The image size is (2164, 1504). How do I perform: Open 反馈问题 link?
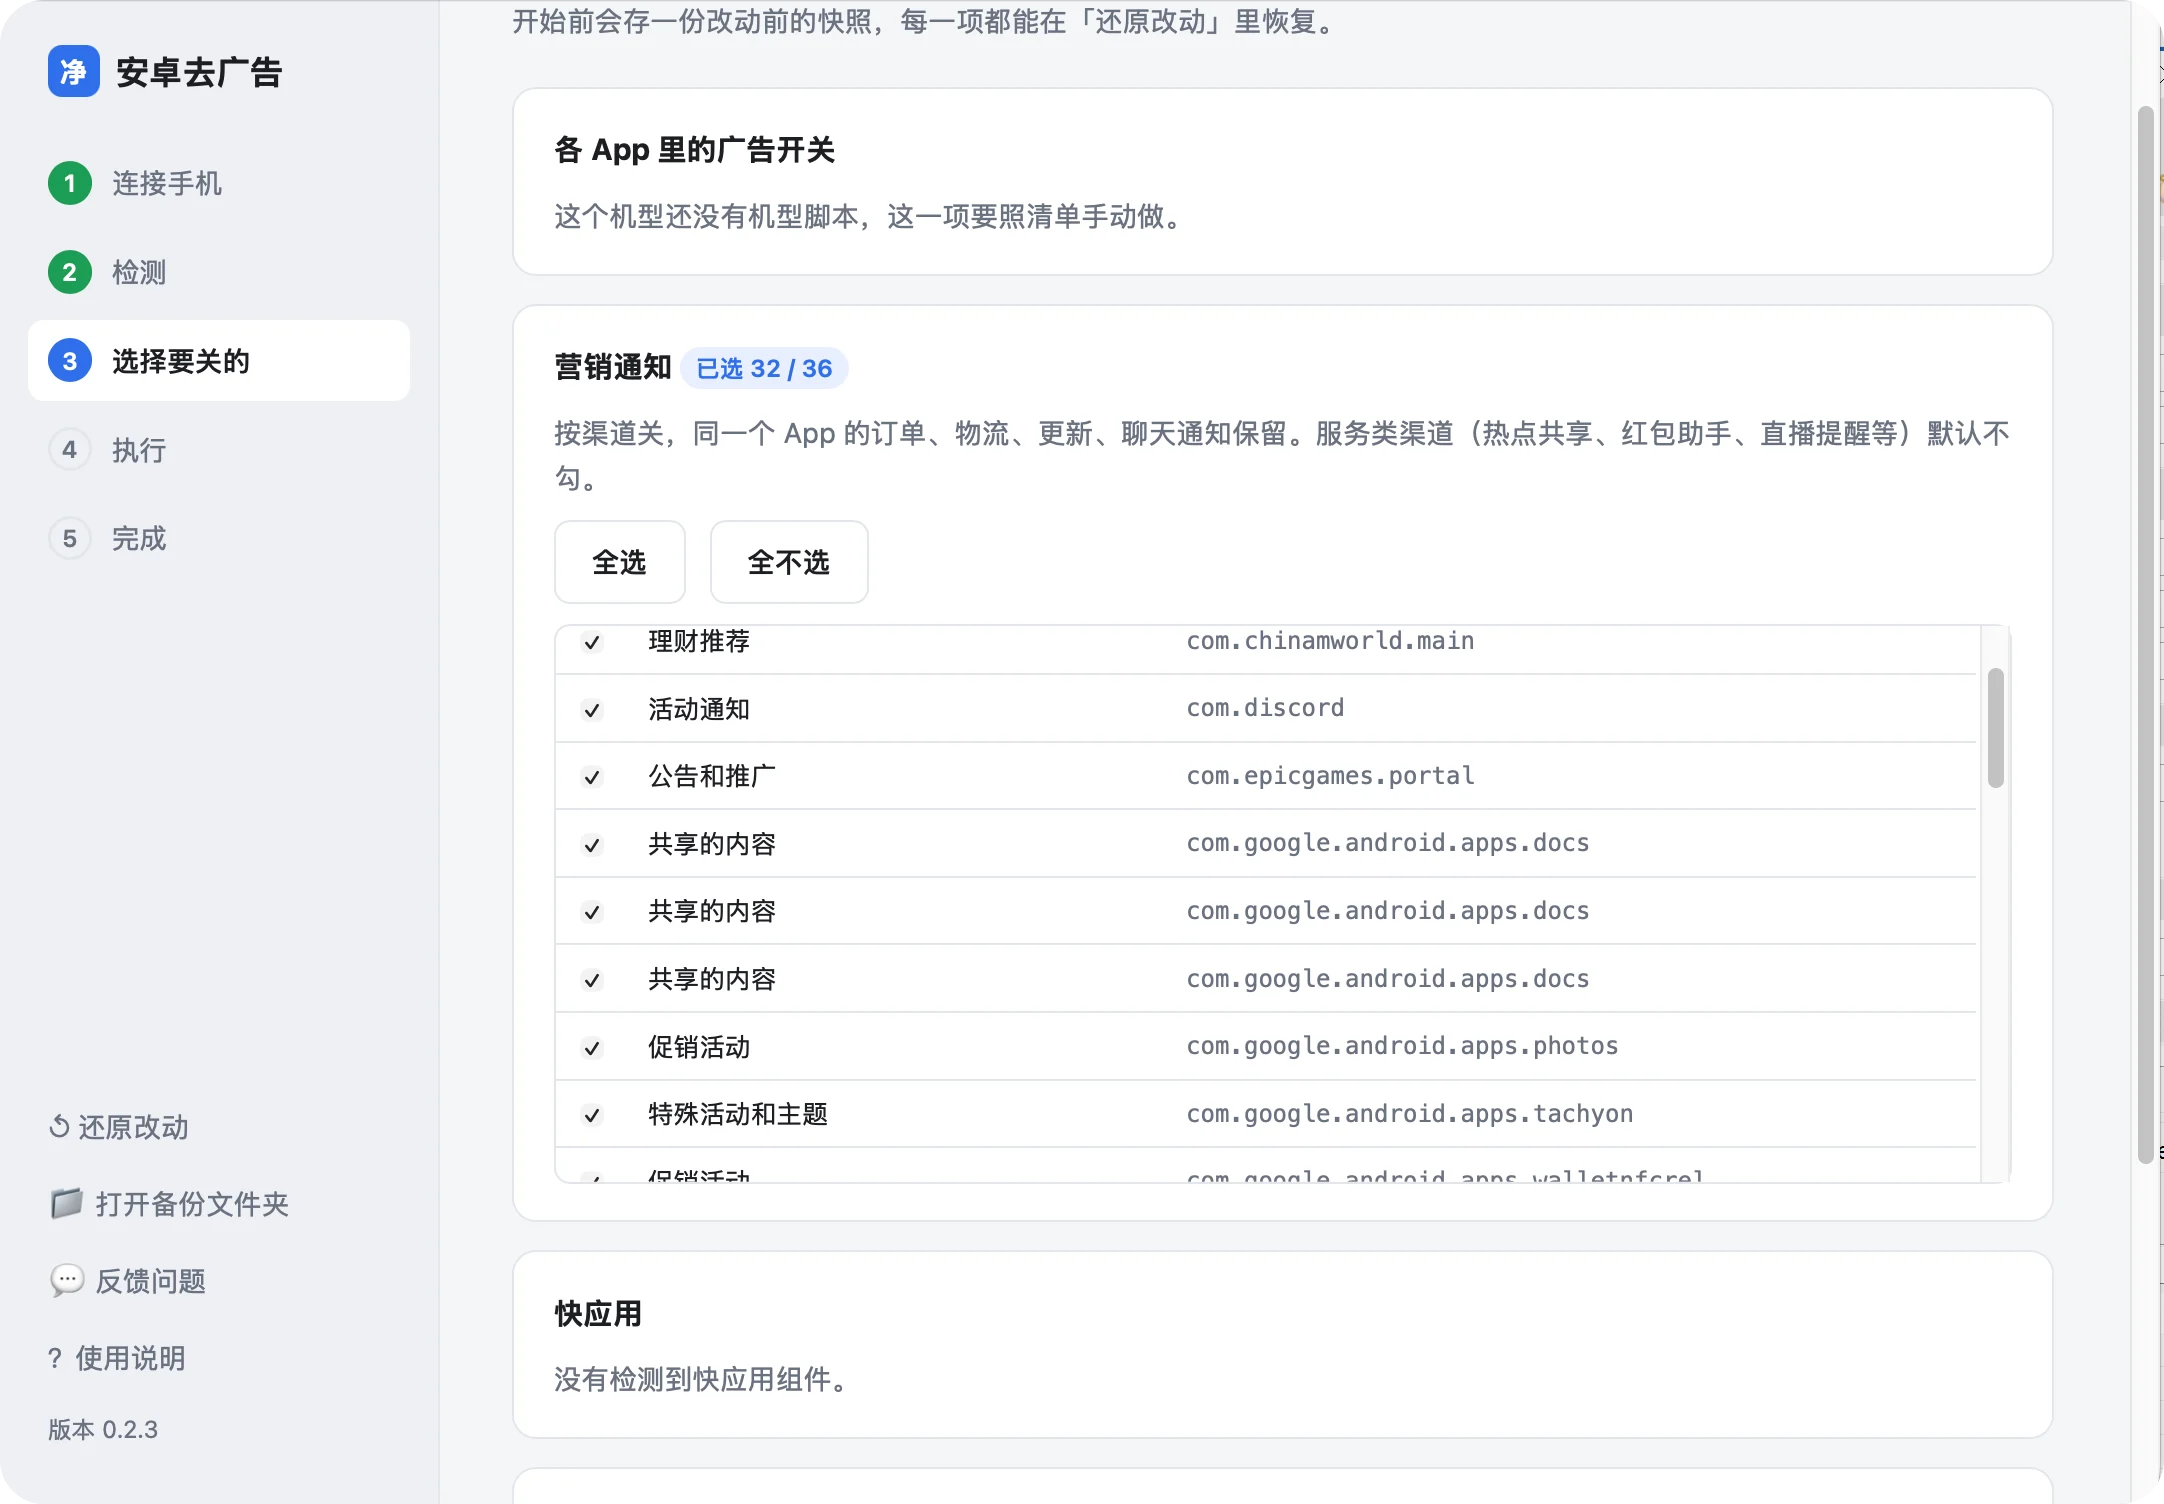point(127,1280)
